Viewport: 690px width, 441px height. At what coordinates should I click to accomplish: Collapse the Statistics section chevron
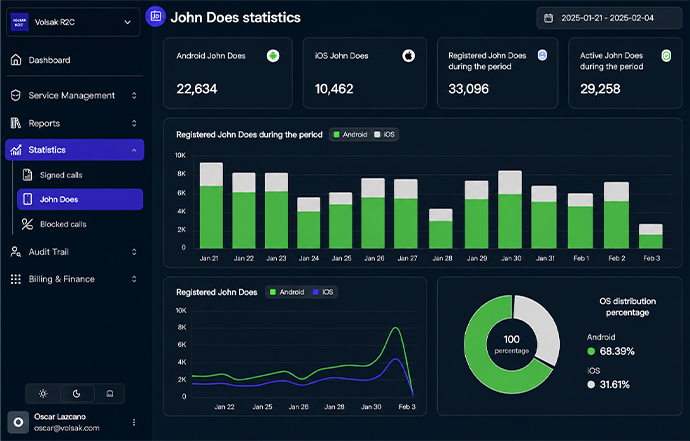tap(134, 150)
